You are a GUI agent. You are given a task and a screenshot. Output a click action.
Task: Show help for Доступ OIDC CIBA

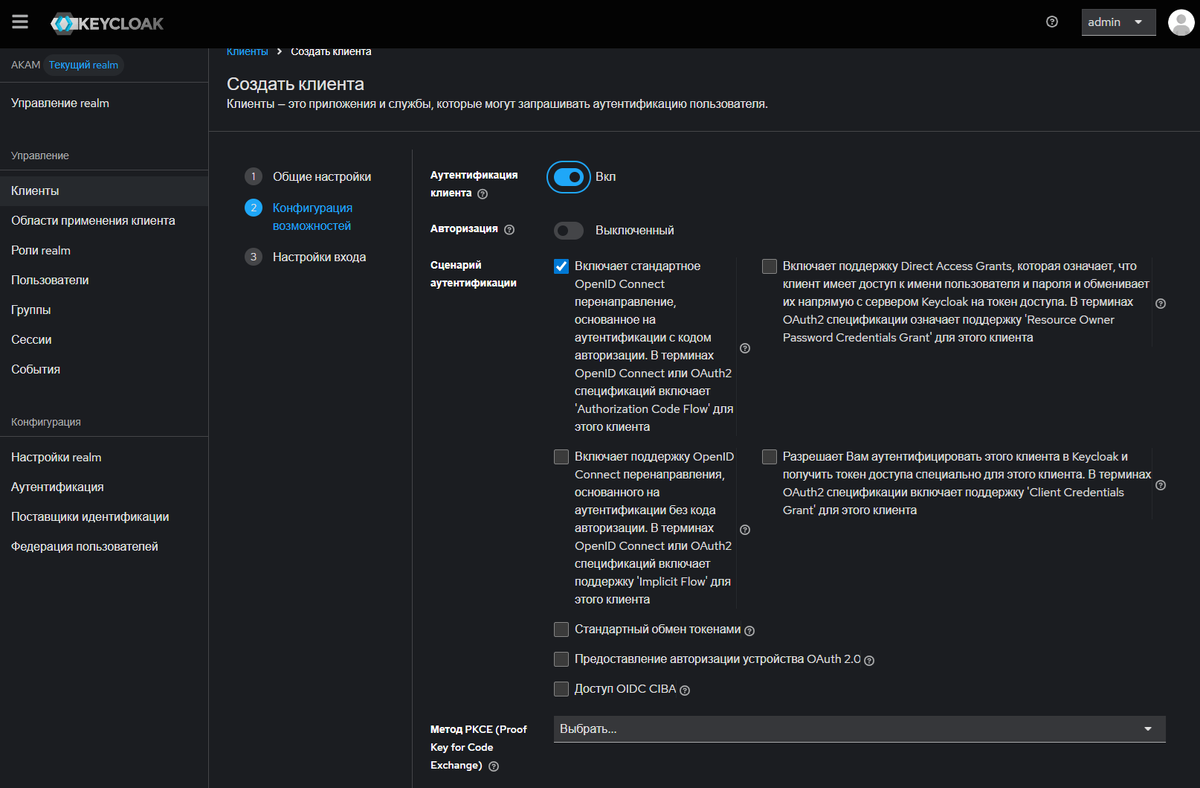pyautogui.click(x=685, y=690)
